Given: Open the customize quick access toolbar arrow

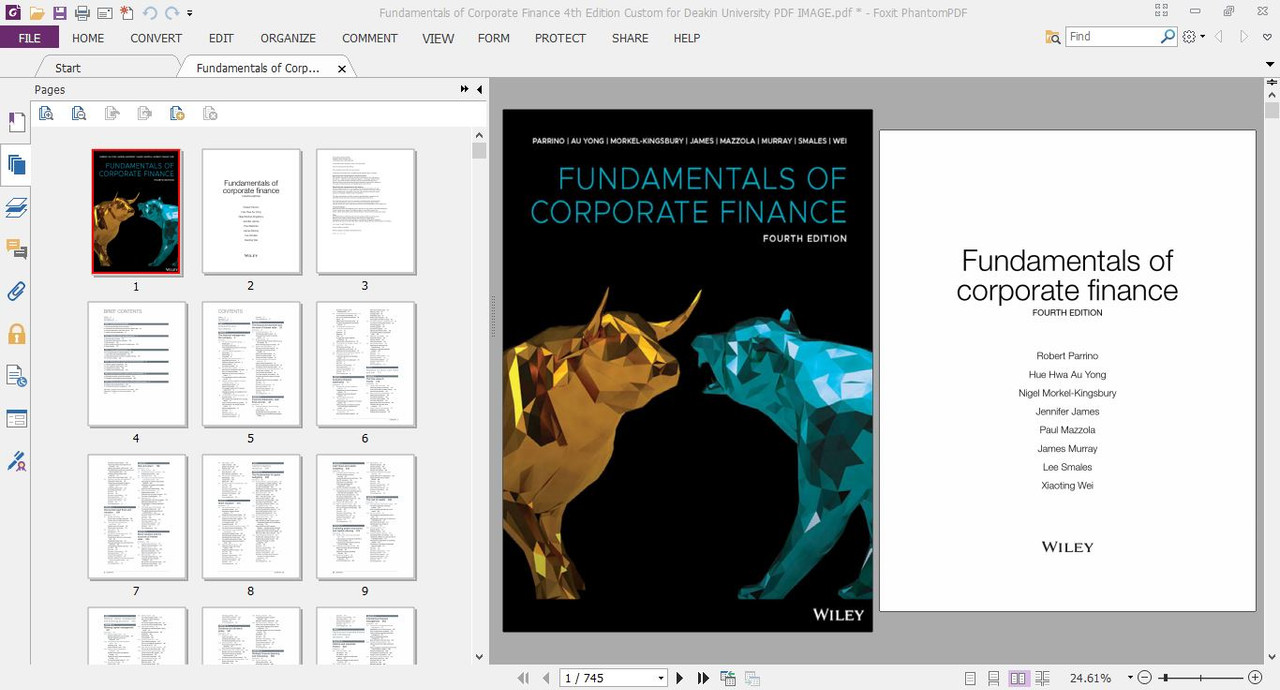Looking at the screenshot, I should (x=190, y=14).
